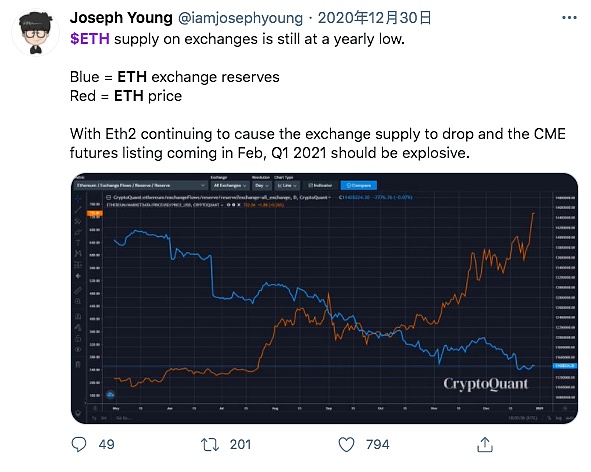The height and width of the screenshot is (472, 591).
Task: Toggle the lock drawings icon in sidebar
Action: [x=78, y=338]
